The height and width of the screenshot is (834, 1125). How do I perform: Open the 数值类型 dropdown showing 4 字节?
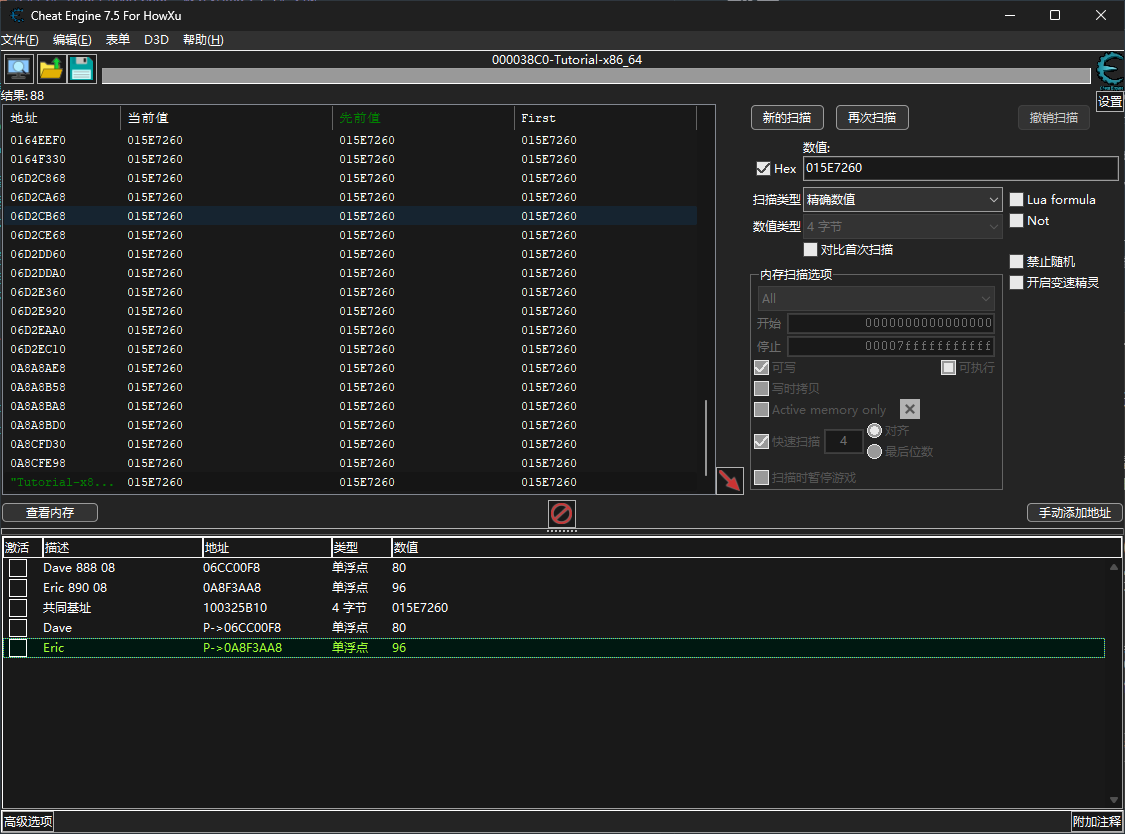point(902,227)
